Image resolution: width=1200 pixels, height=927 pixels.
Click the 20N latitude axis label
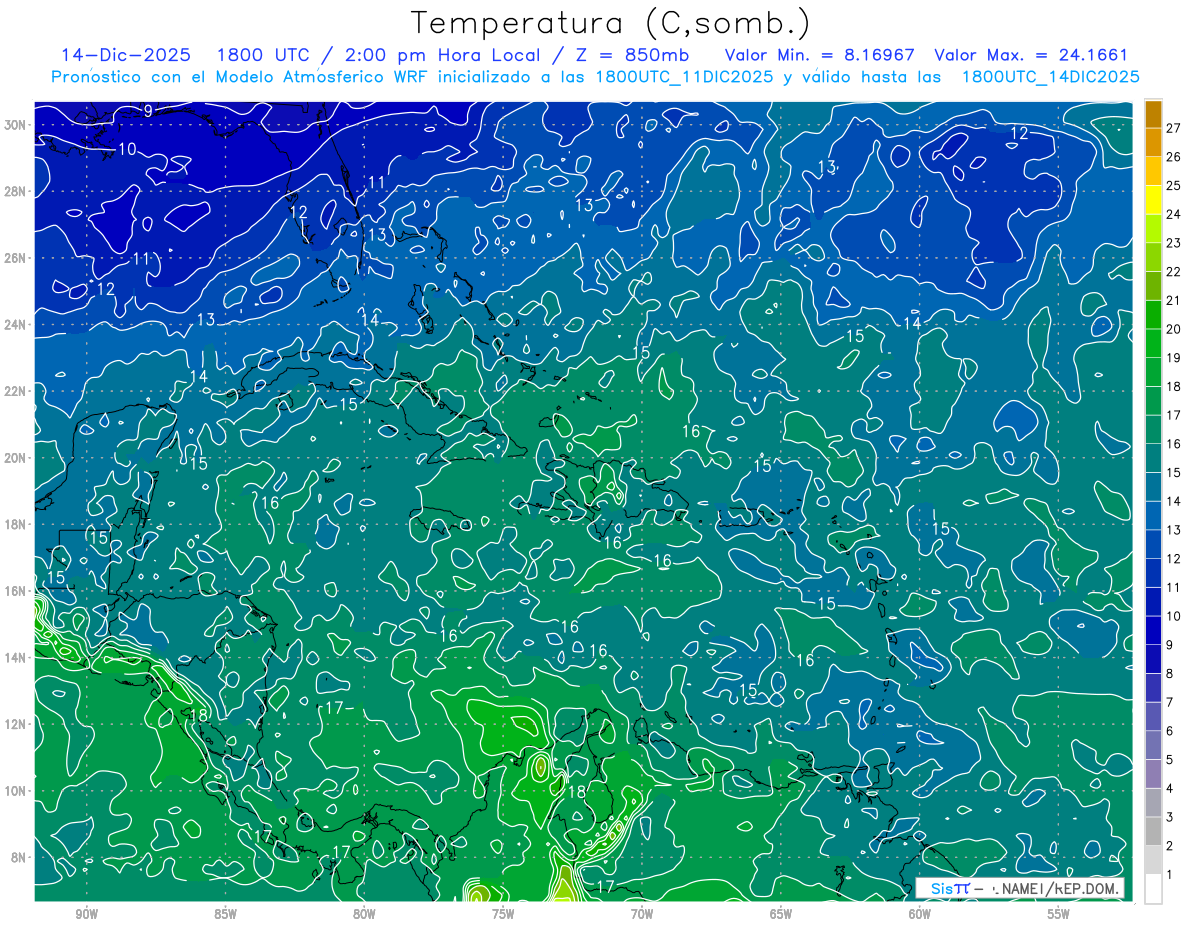coord(17,458)
